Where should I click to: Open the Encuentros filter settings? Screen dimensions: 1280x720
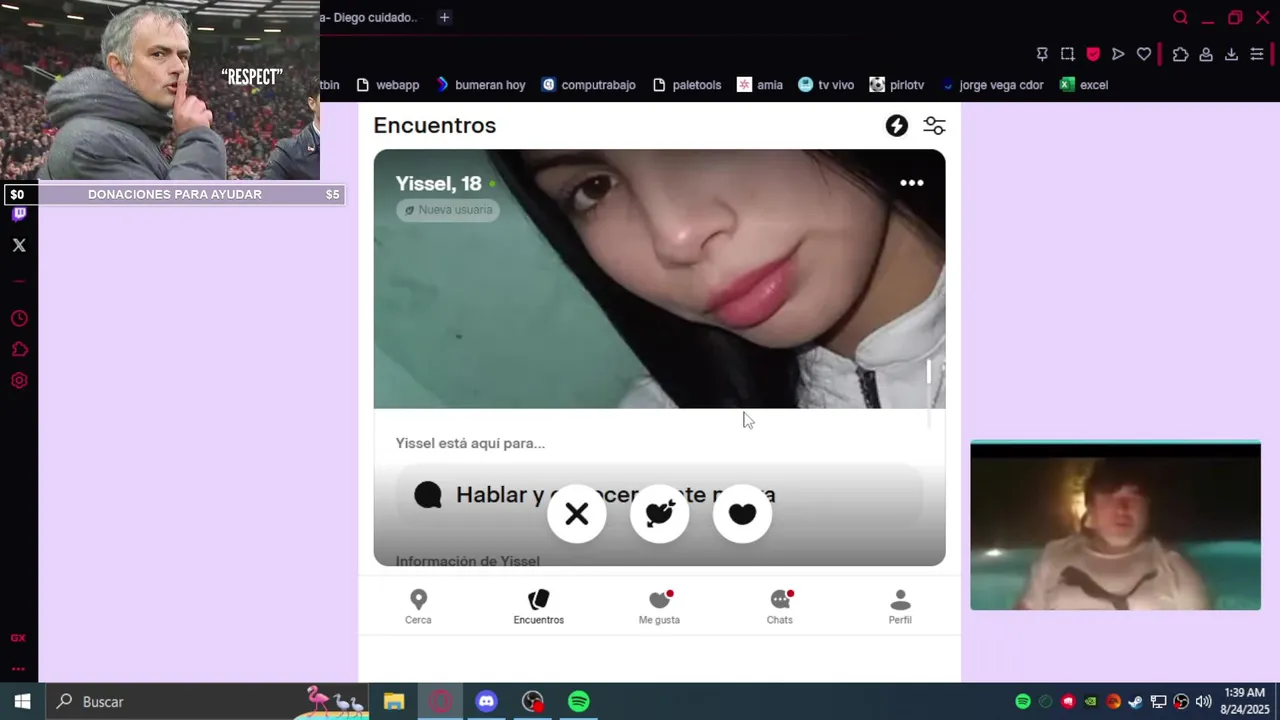click(x=934, y=125)
